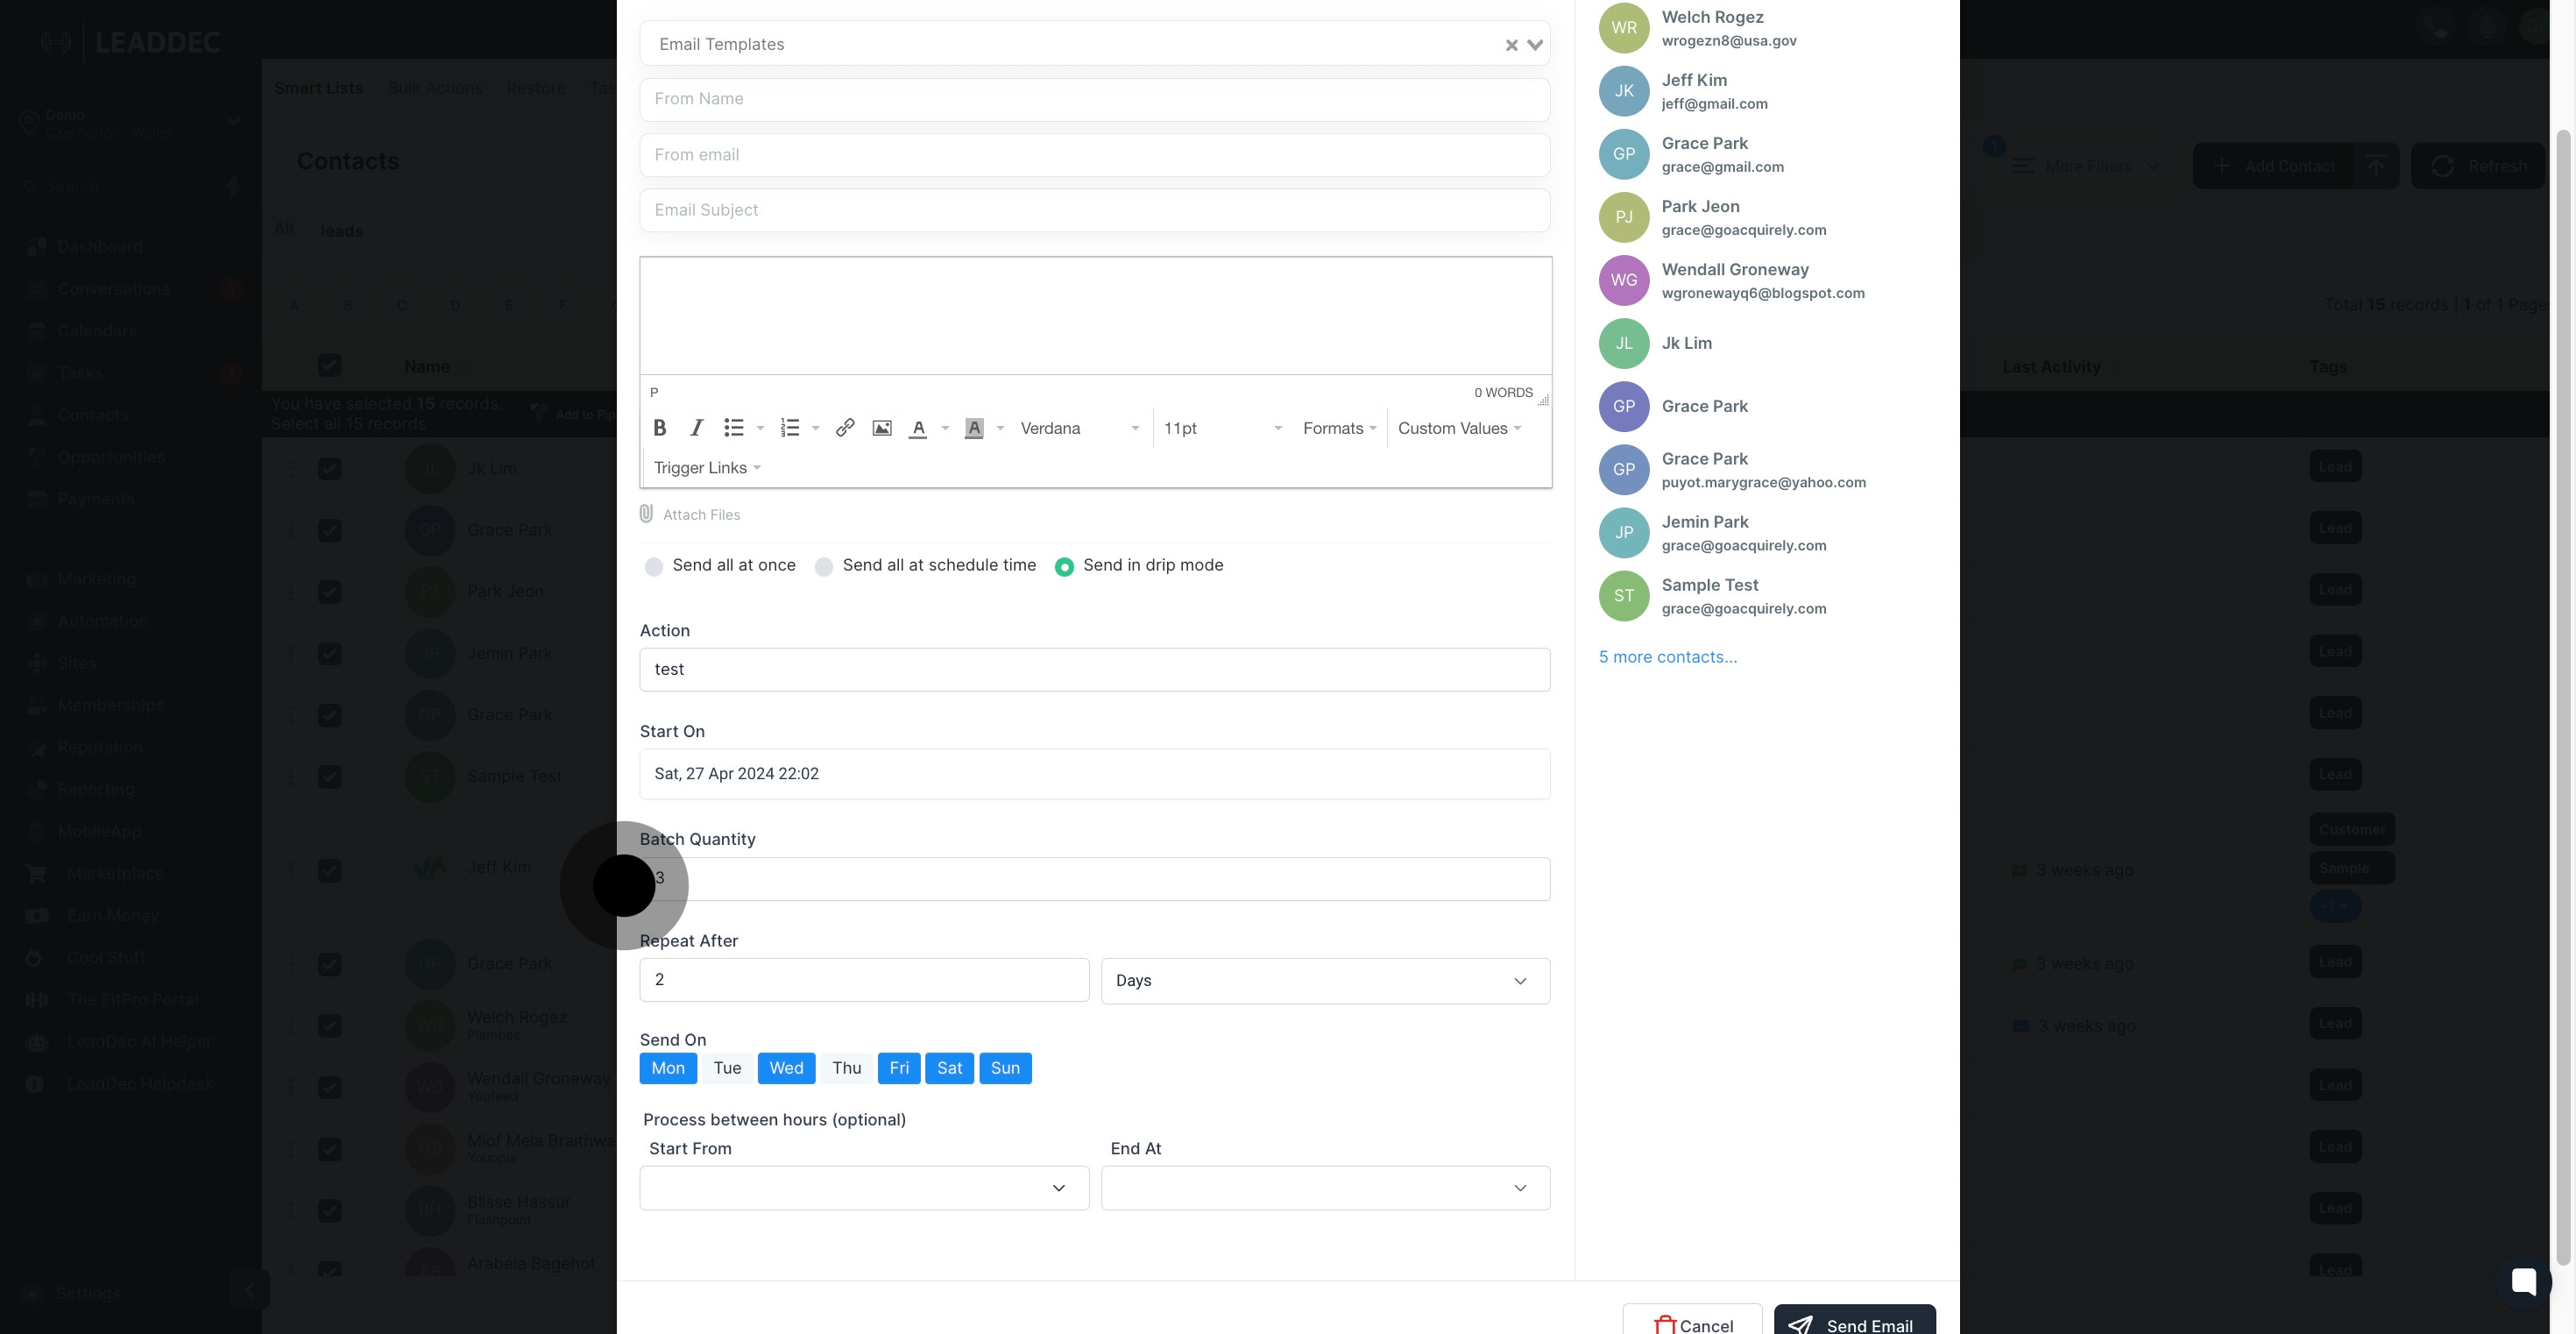Click the Park Jeon PJ avatar
The height and width of the screenshot is (1334, 2576).
[x=1623, y=217]
